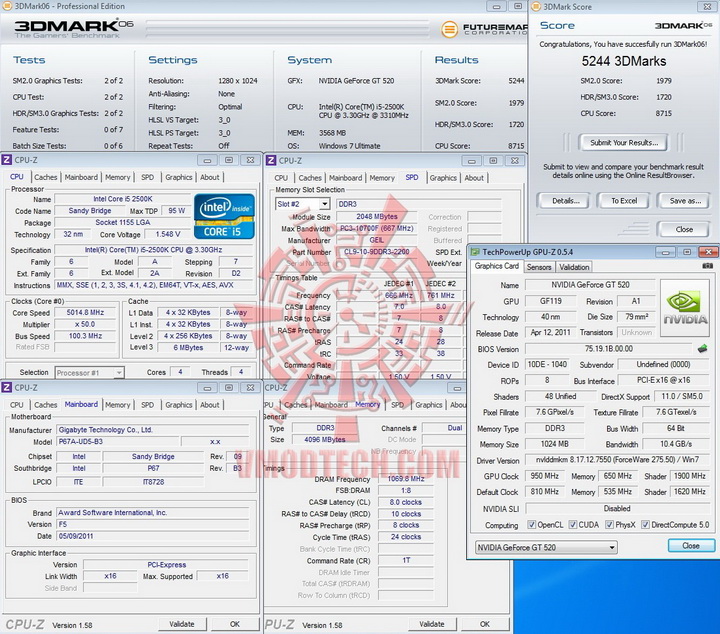Image resolution: width=720 pixels, height=634 pixels.
Task: Click the Core Speed 5014.8 MHz field
Action: click(85, 313)
